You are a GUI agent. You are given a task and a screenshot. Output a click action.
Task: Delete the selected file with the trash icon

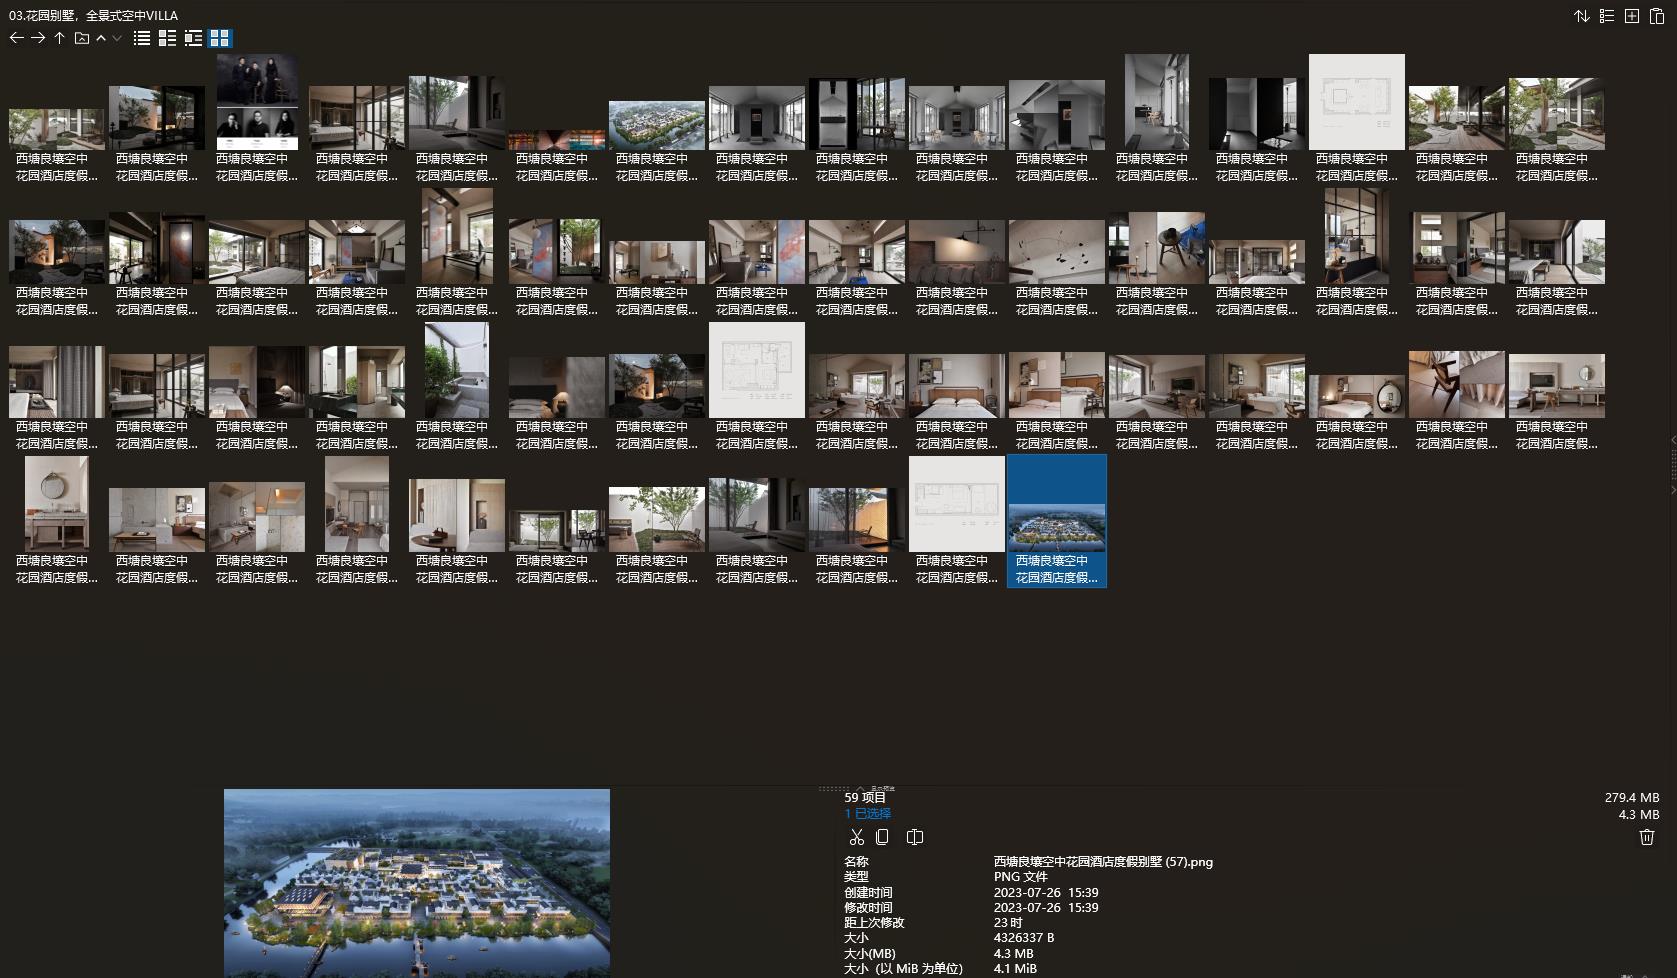[1646, 837]
